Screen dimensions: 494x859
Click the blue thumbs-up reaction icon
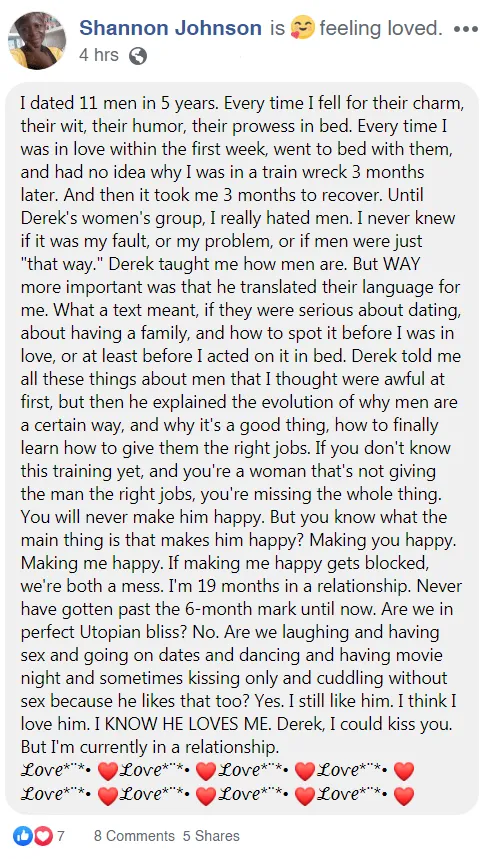click(23, 836)
